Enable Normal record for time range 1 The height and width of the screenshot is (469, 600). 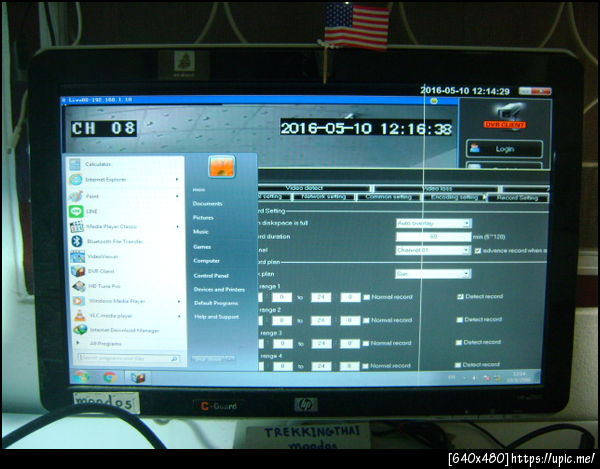coord(367,297)
